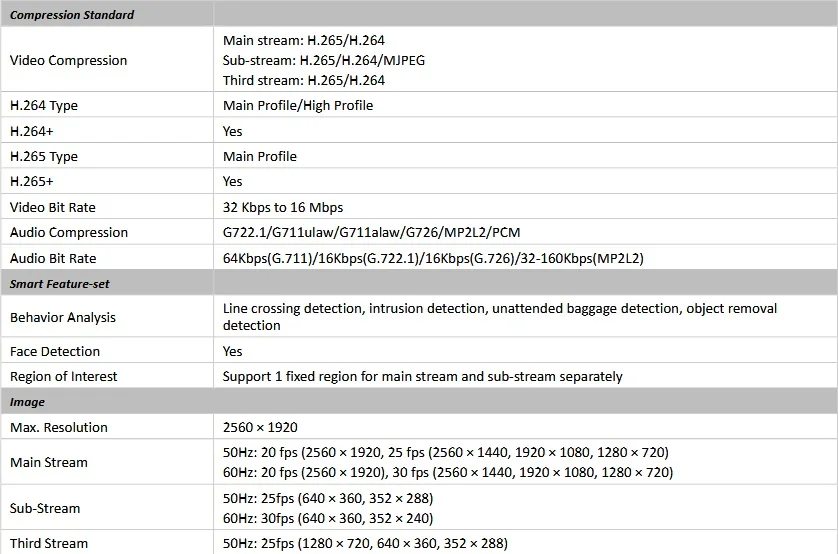Select the 'Max. Resolution' label
This screenshot has width=838, height=554.
click(x=59, y=427)
